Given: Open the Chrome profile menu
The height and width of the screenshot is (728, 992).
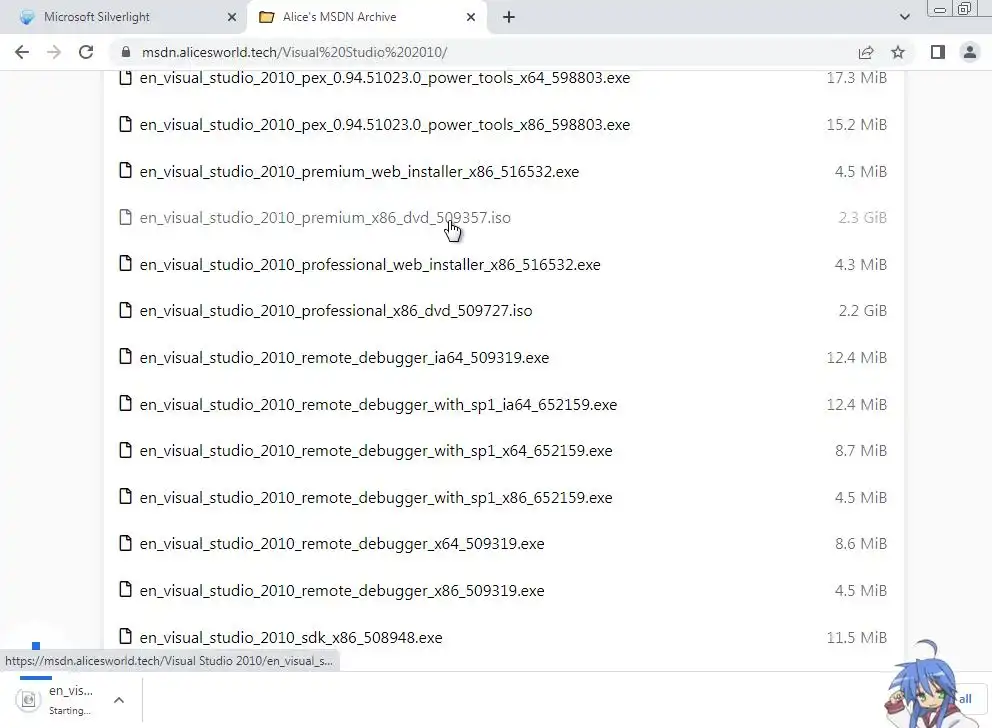Looking at the screenshot, I should point(969,52).
